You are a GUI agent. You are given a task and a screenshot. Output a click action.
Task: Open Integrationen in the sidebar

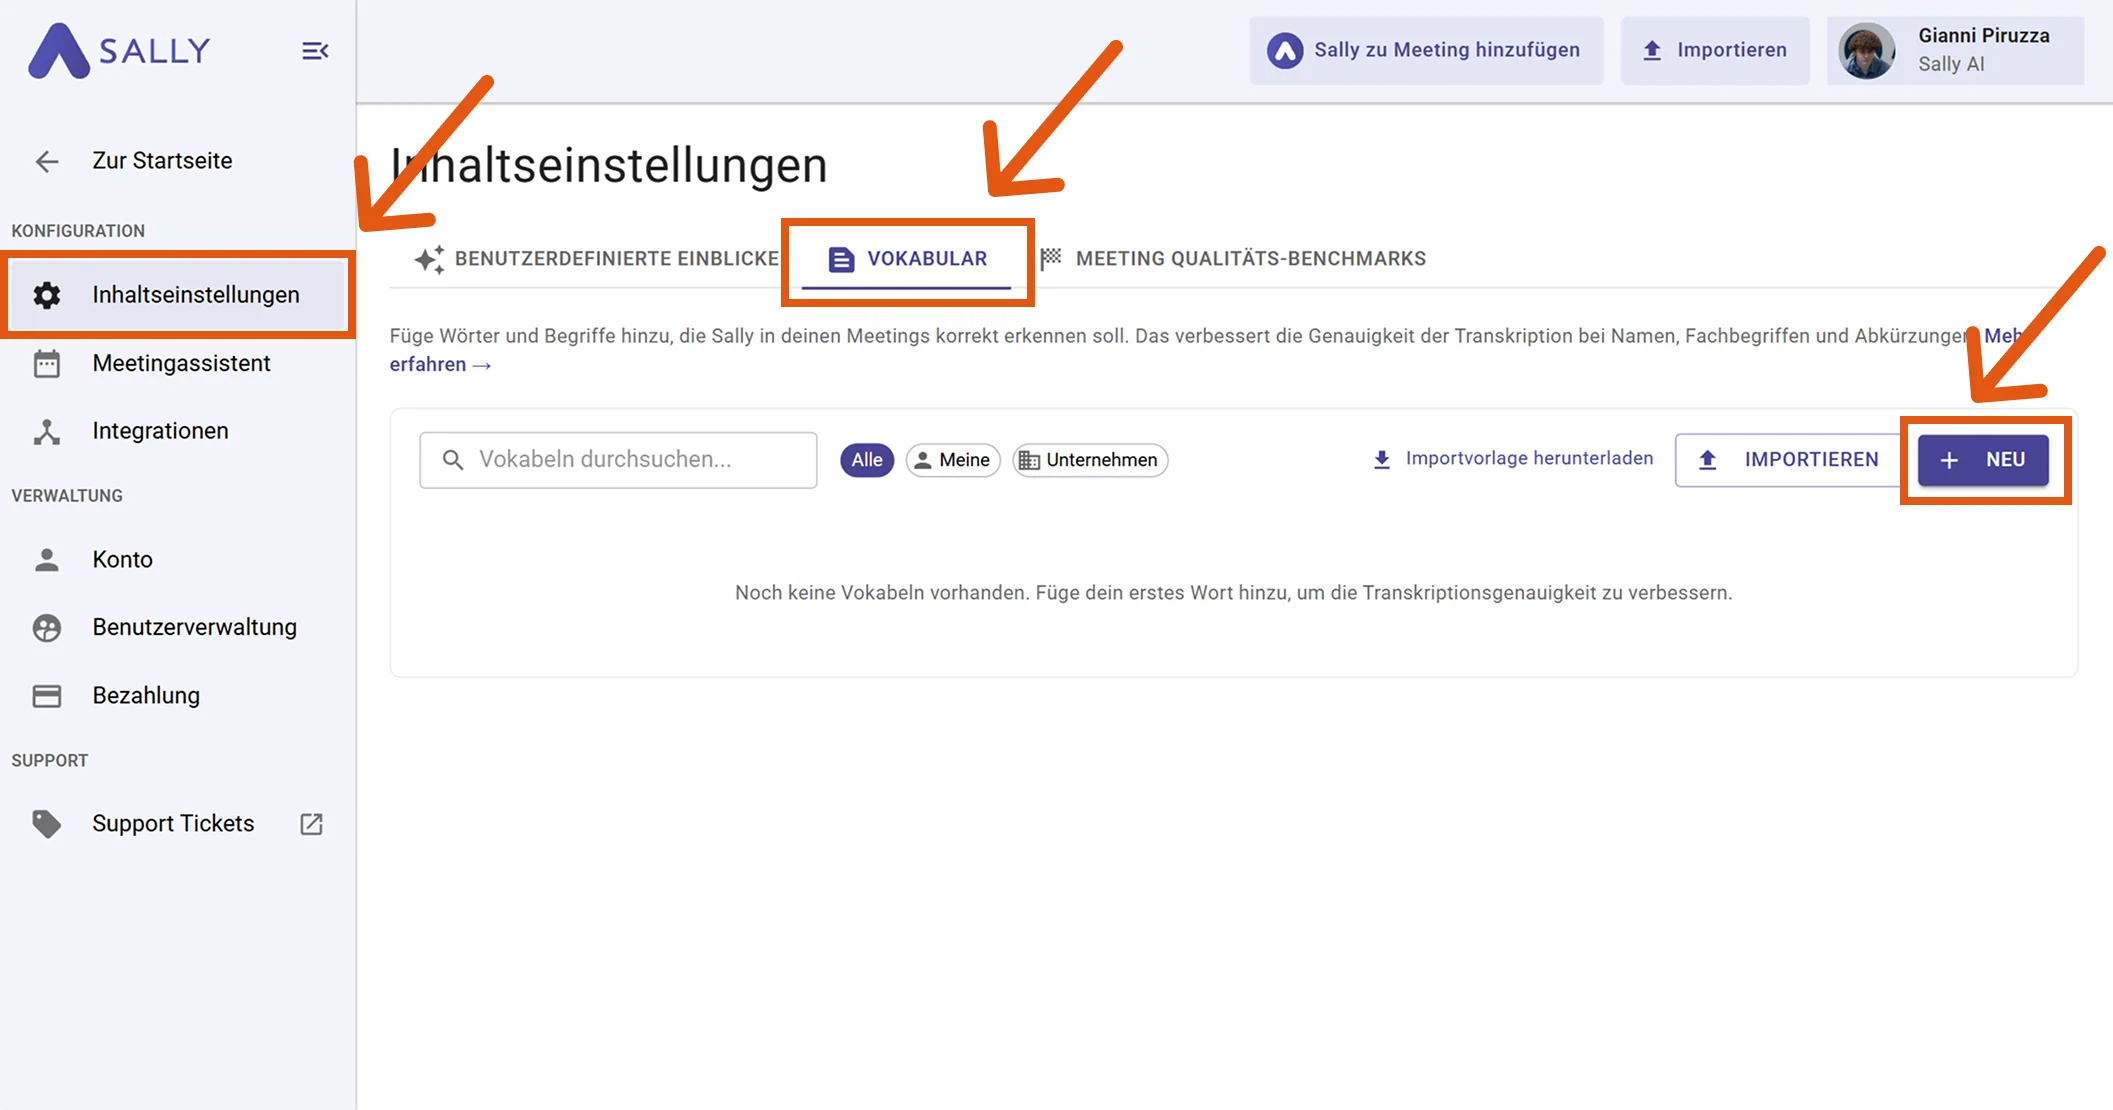tap(178, 431)
